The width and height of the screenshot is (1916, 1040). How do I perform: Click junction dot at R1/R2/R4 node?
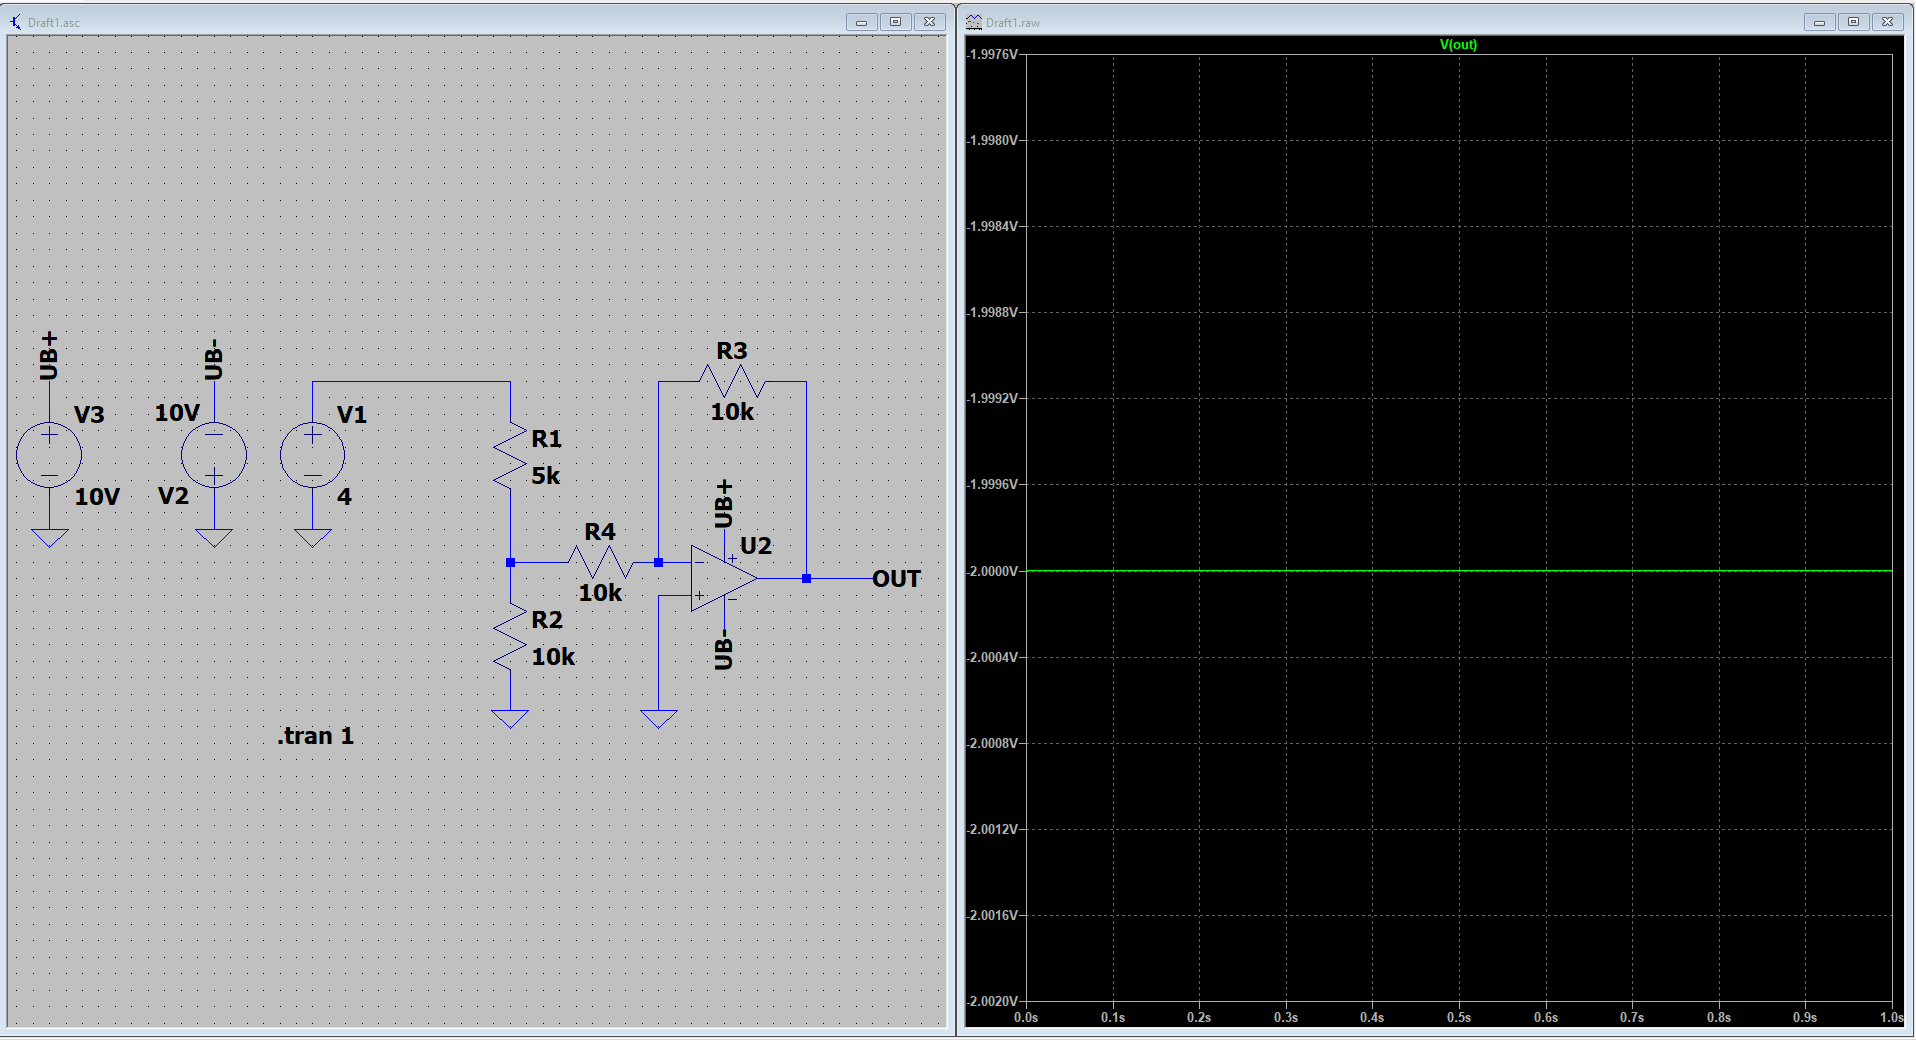tap(511, 563)
